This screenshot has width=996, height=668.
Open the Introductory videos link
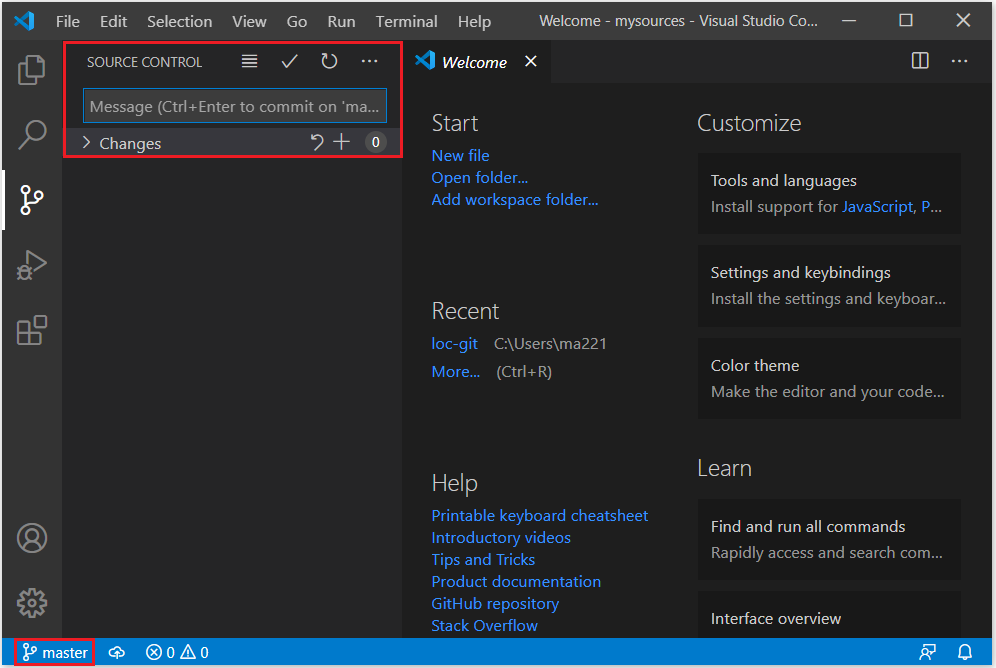point(501,538)
